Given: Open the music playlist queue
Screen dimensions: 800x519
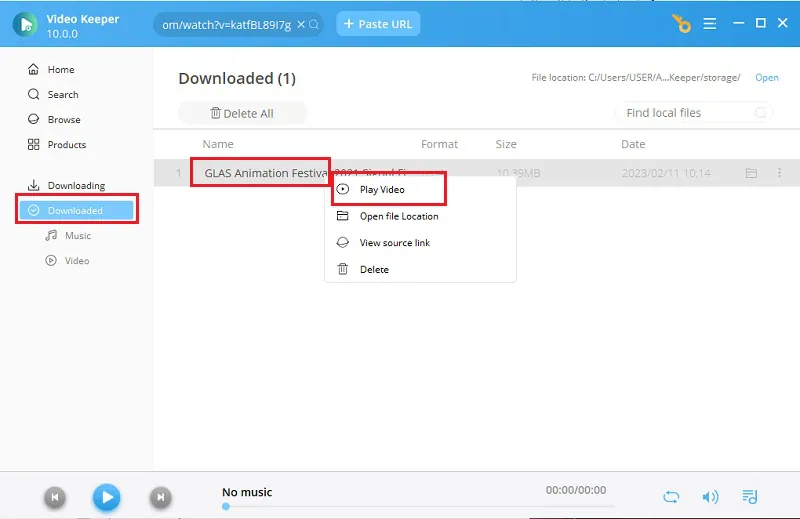Looking at the screenshot, I should point(750,497).
